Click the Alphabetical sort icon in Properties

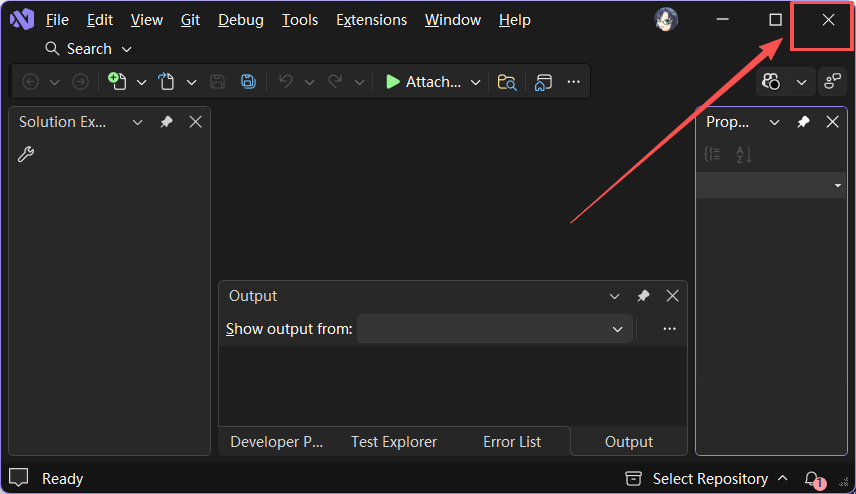point(744,154)
